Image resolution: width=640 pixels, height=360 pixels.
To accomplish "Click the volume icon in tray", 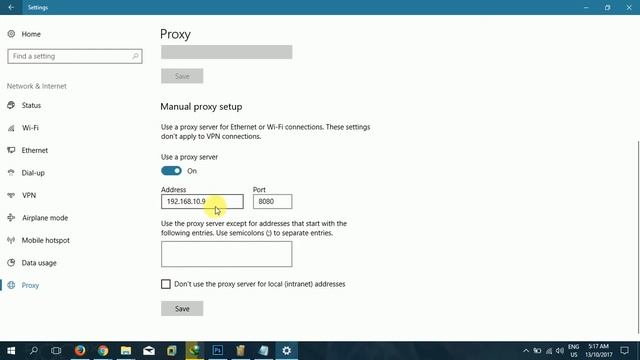I will (560, 351).
